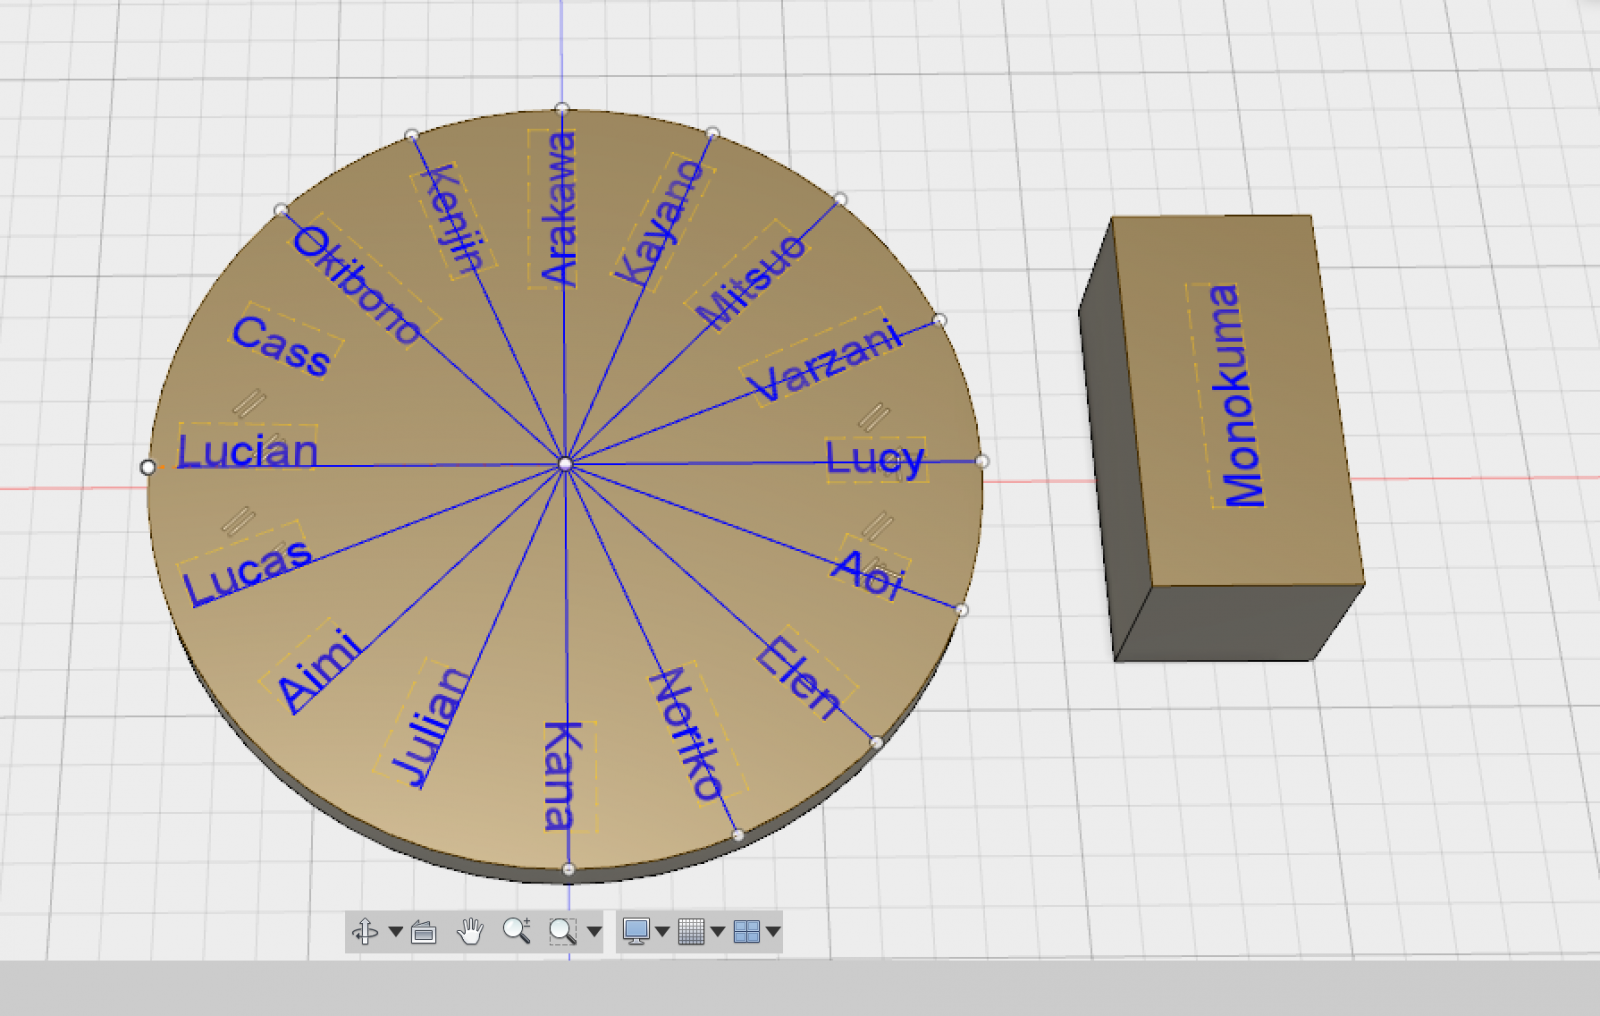Select the Orbit tool in navigation bar
The width and height of the screenshot is (1600, 1016).
click(x=365, y=932)
